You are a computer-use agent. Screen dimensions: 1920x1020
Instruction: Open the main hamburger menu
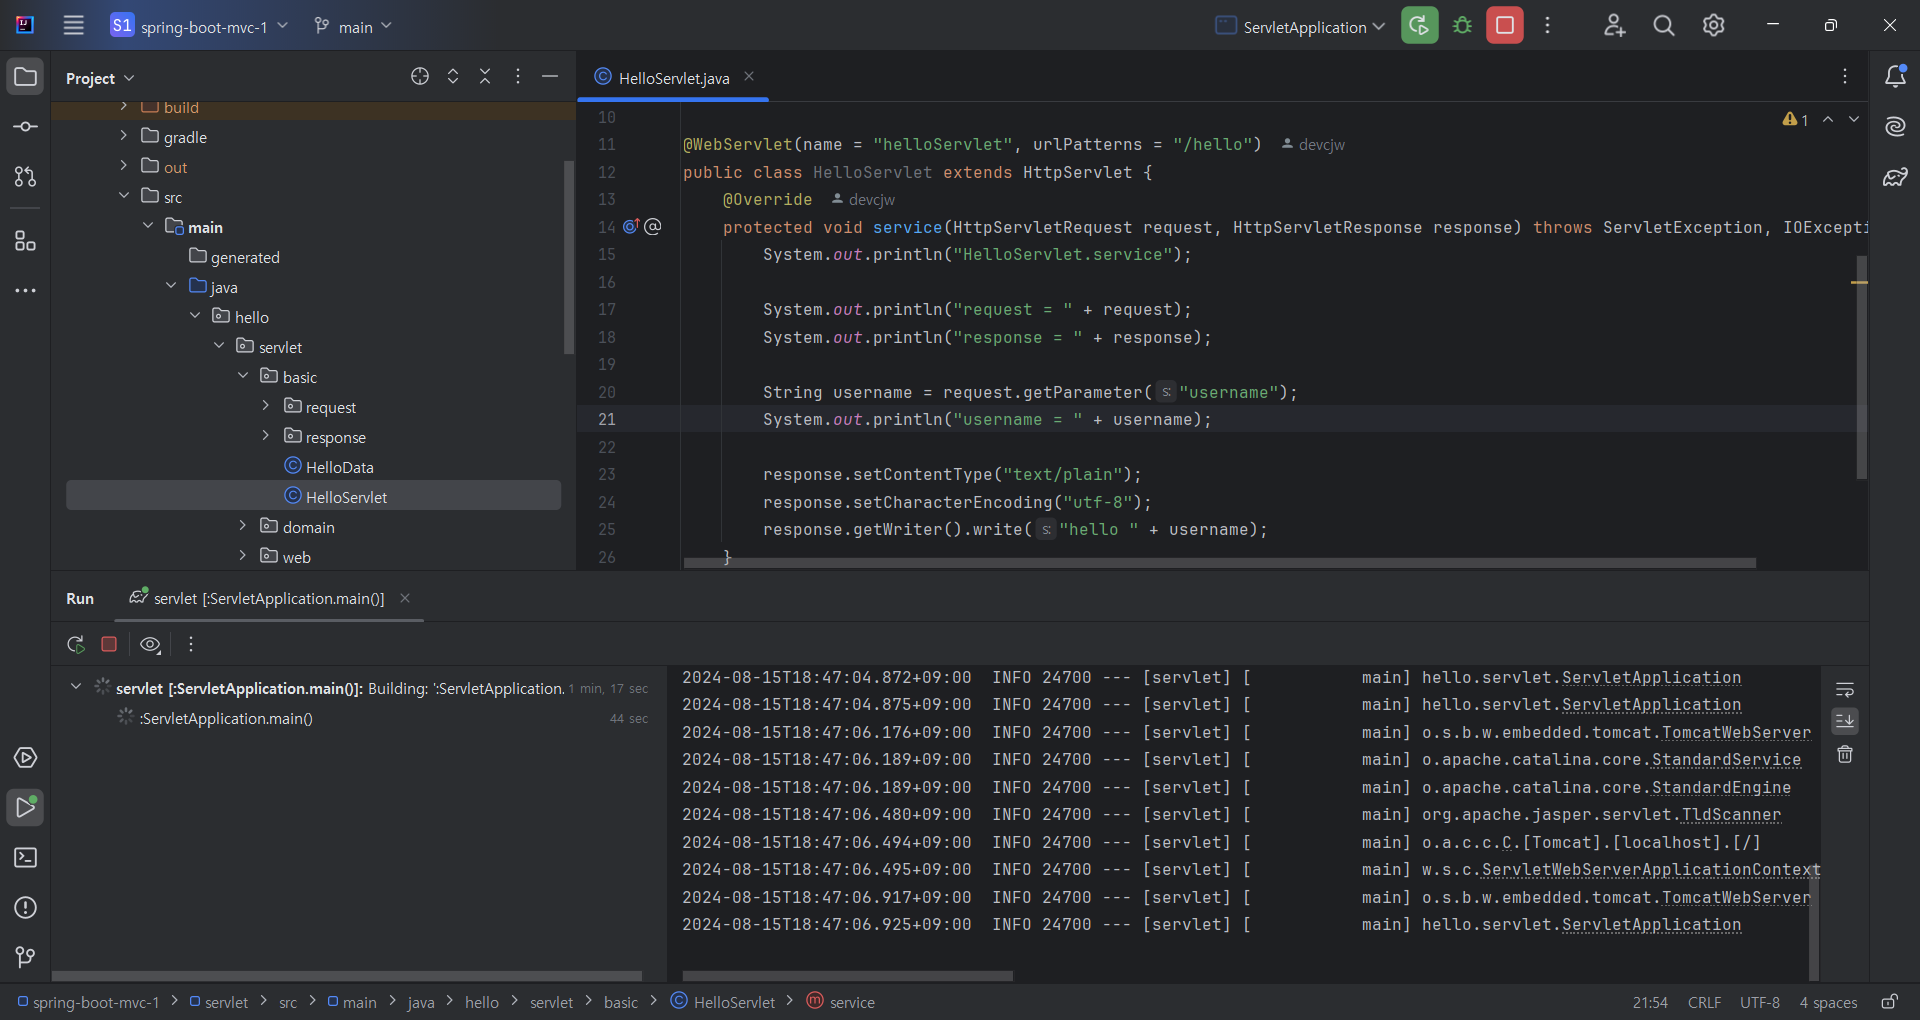pos(73,26)
